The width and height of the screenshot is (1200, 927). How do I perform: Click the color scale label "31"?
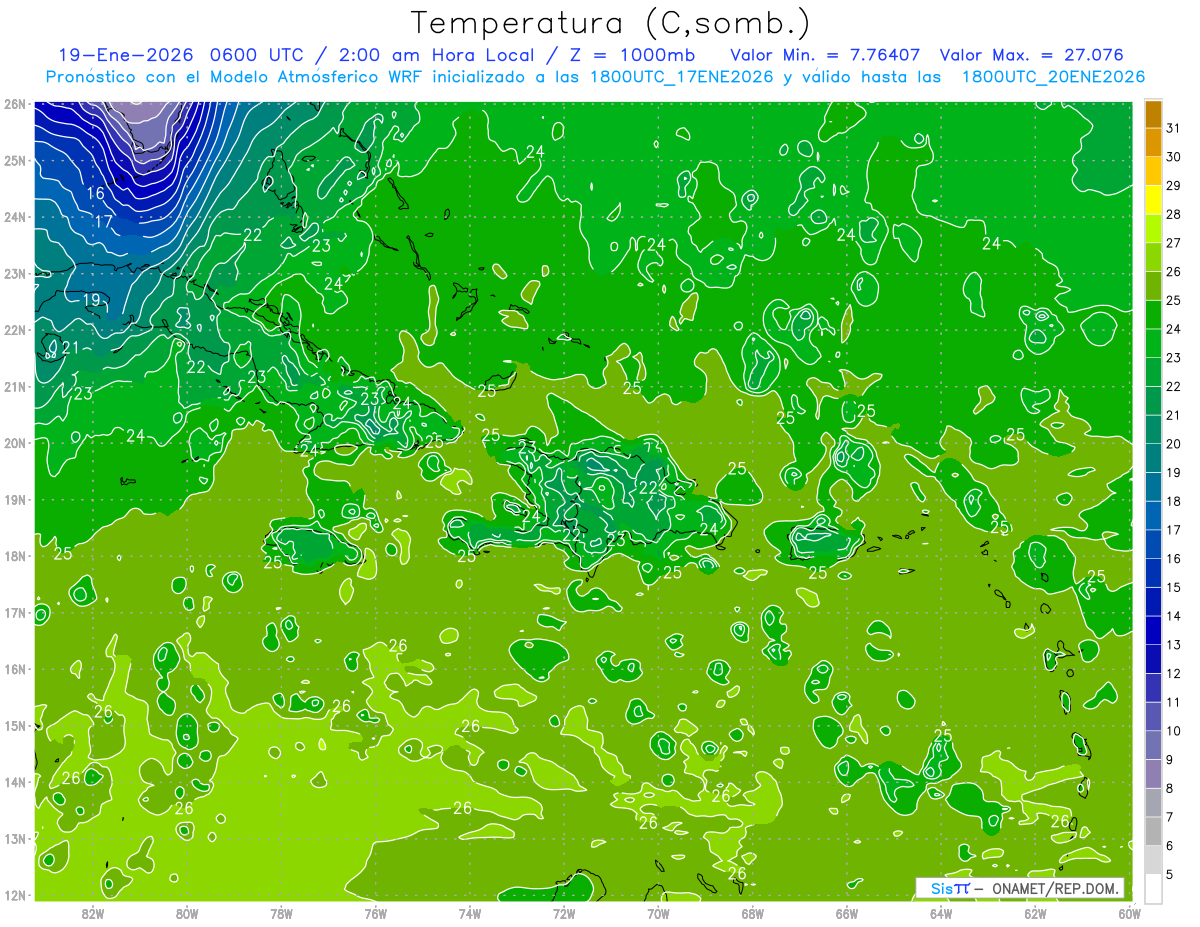[1174, 129]
